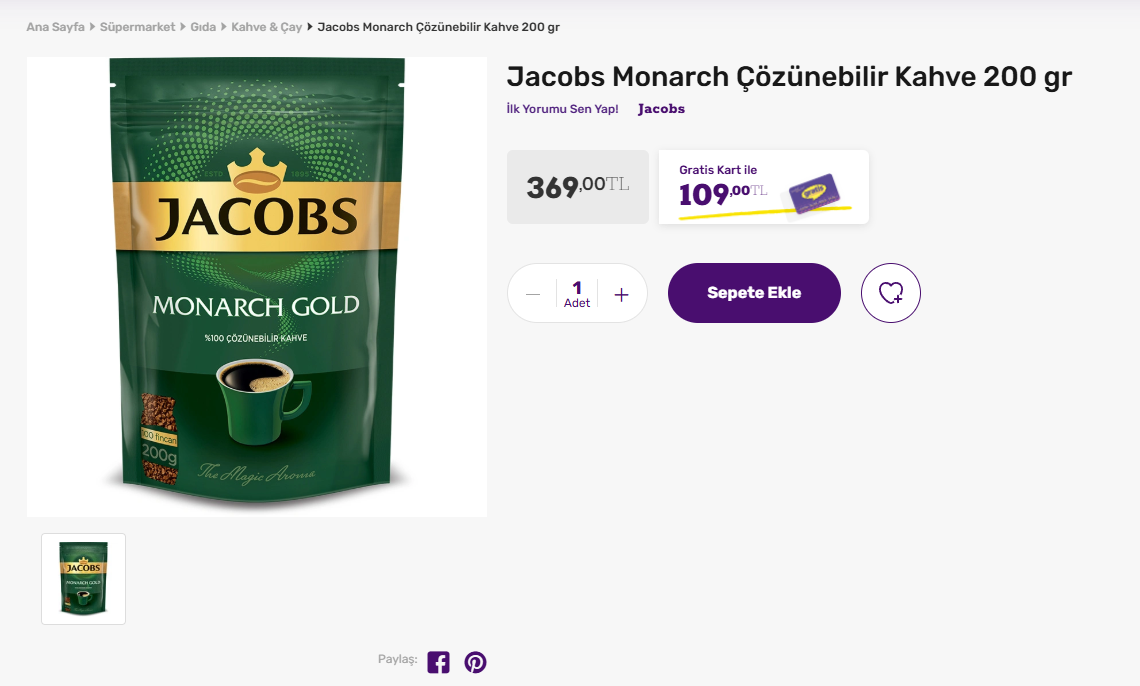Open the Jacobs brand link
1140x686 pixels.
[x=661, y=109]
